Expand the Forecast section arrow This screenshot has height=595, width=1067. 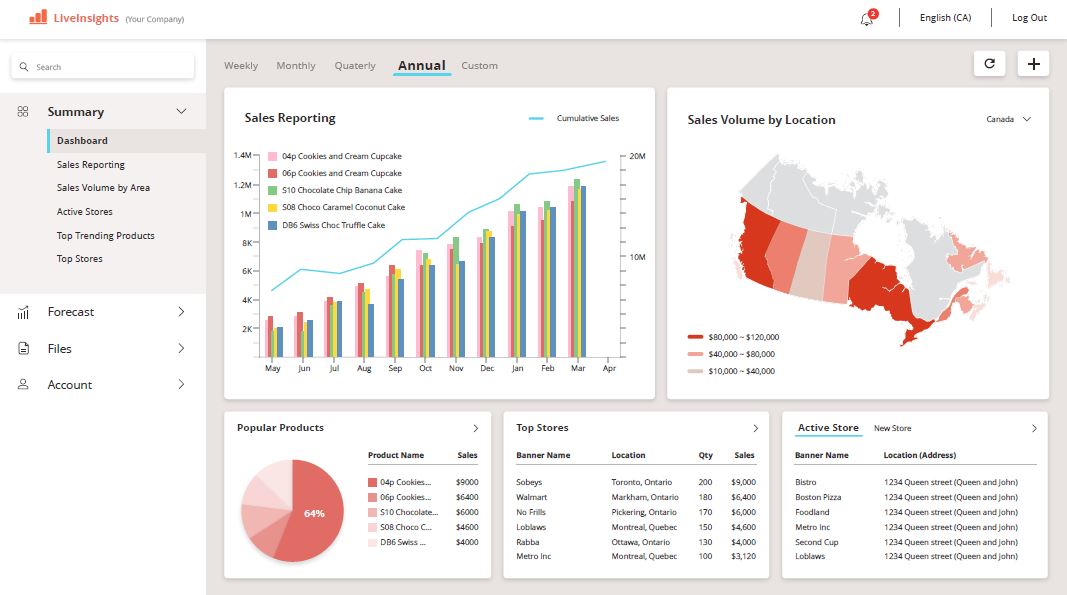click(181, 312)
